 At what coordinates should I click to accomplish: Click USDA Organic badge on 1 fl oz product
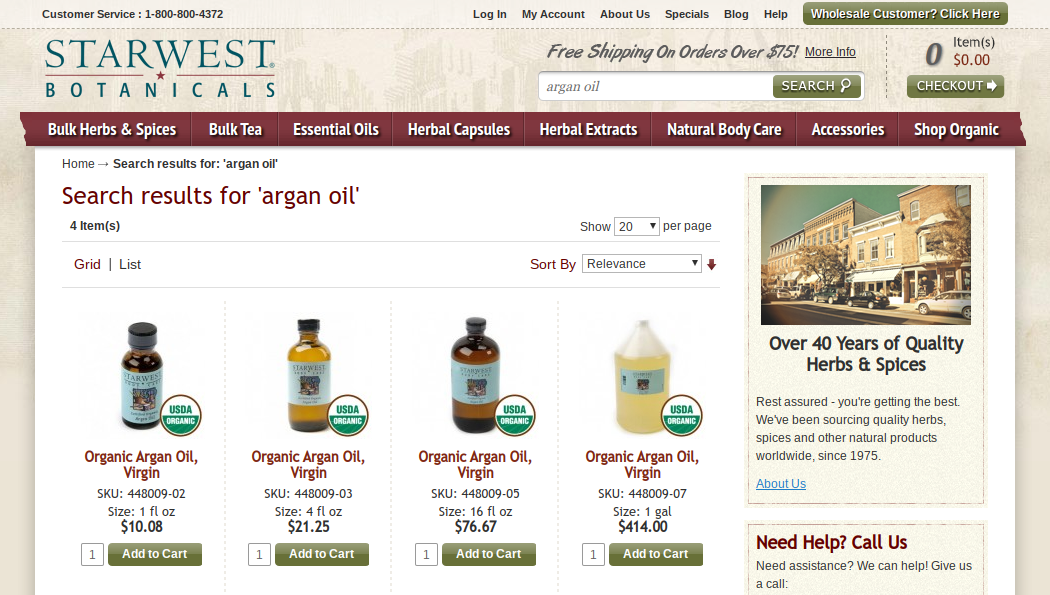pyautogui.click(x=181, y=415)
